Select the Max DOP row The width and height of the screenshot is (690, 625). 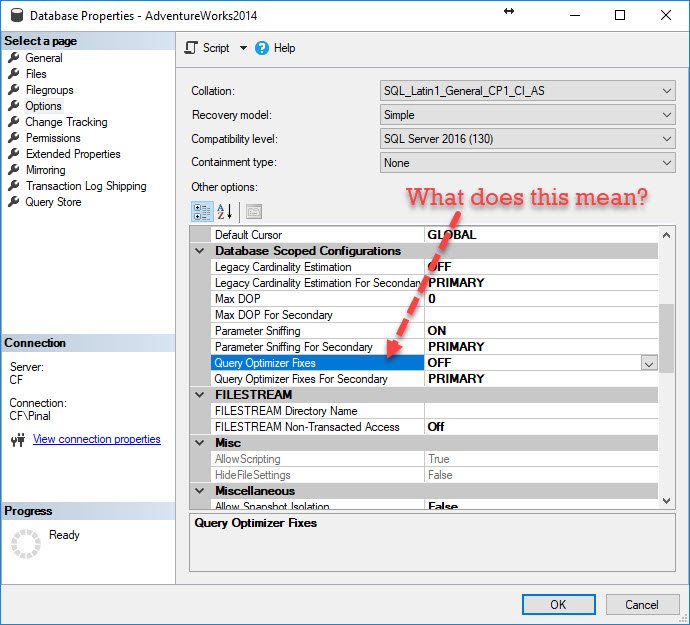[x=434, y=299]
